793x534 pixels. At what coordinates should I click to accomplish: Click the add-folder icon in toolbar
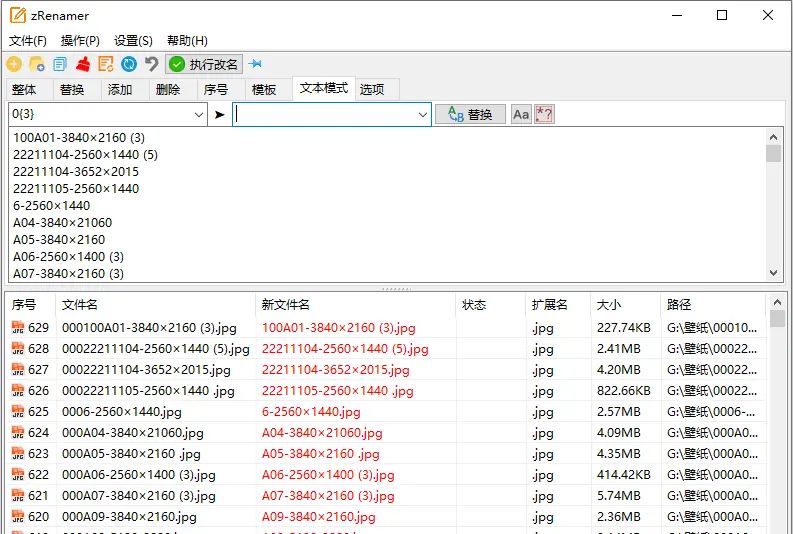click(x=37, y=64)
